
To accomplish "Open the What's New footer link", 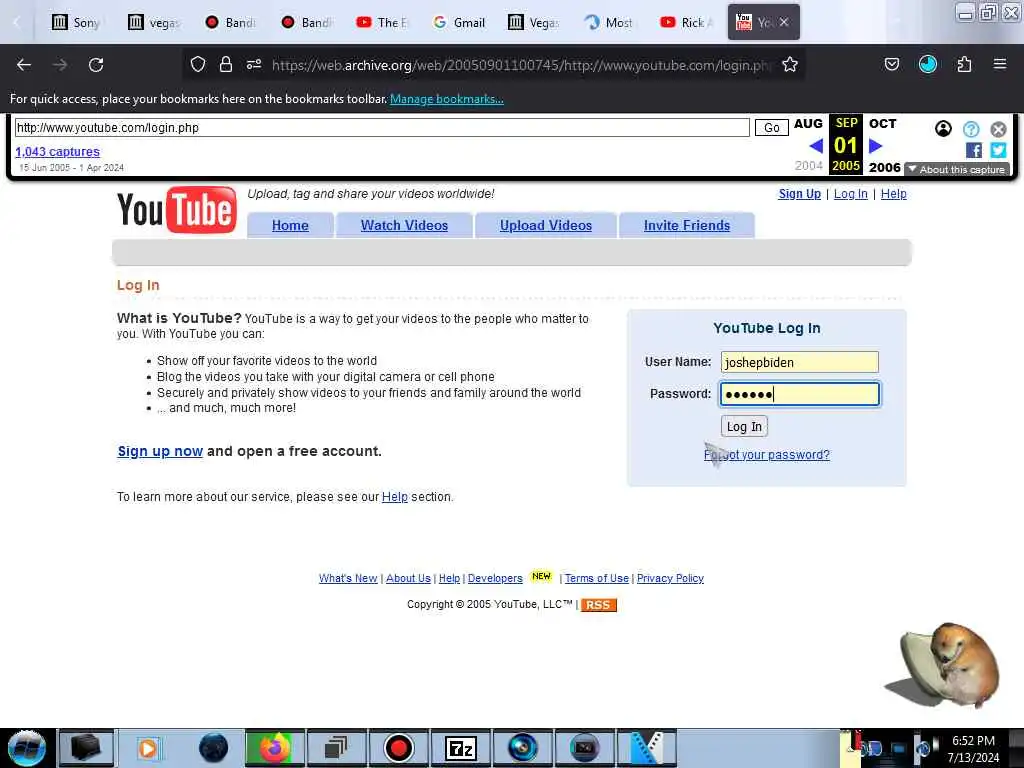I will point(348,578).
